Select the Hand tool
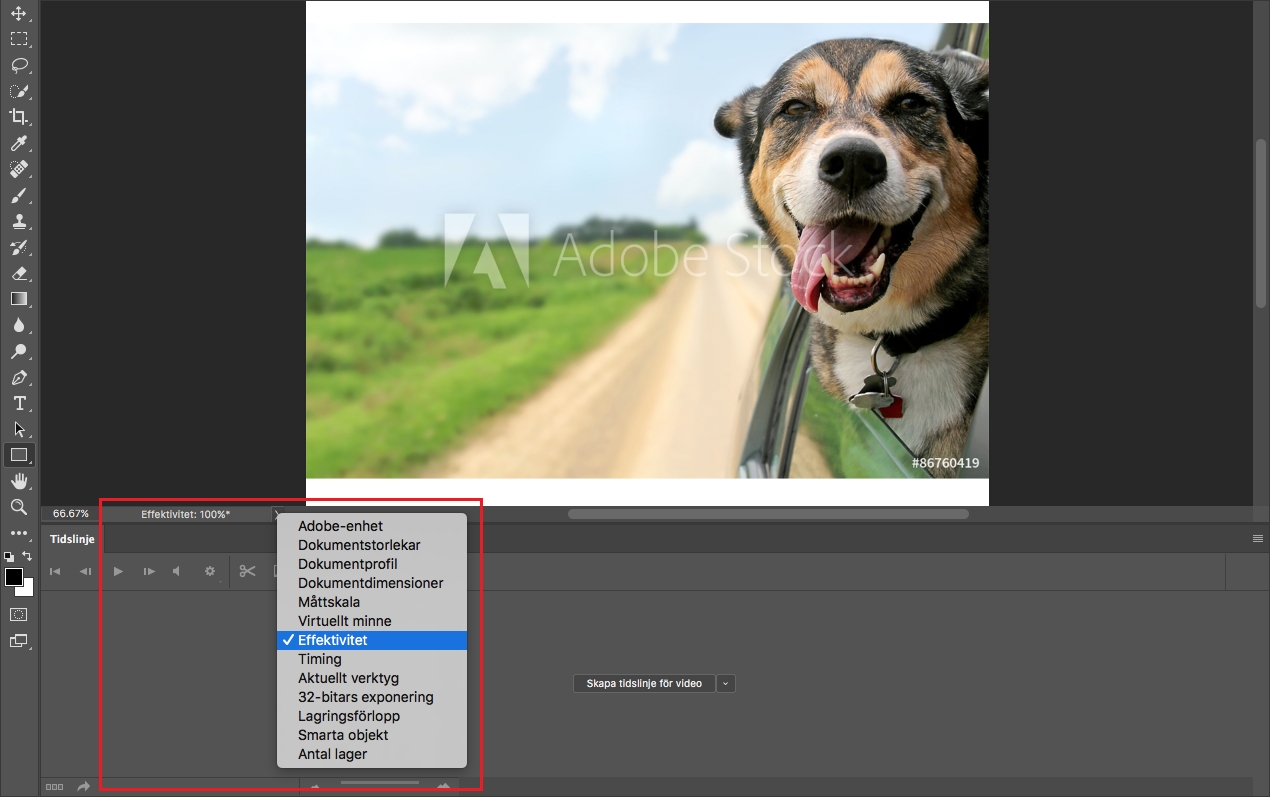This screenshot has width=1270, height=797. [19, 481]
